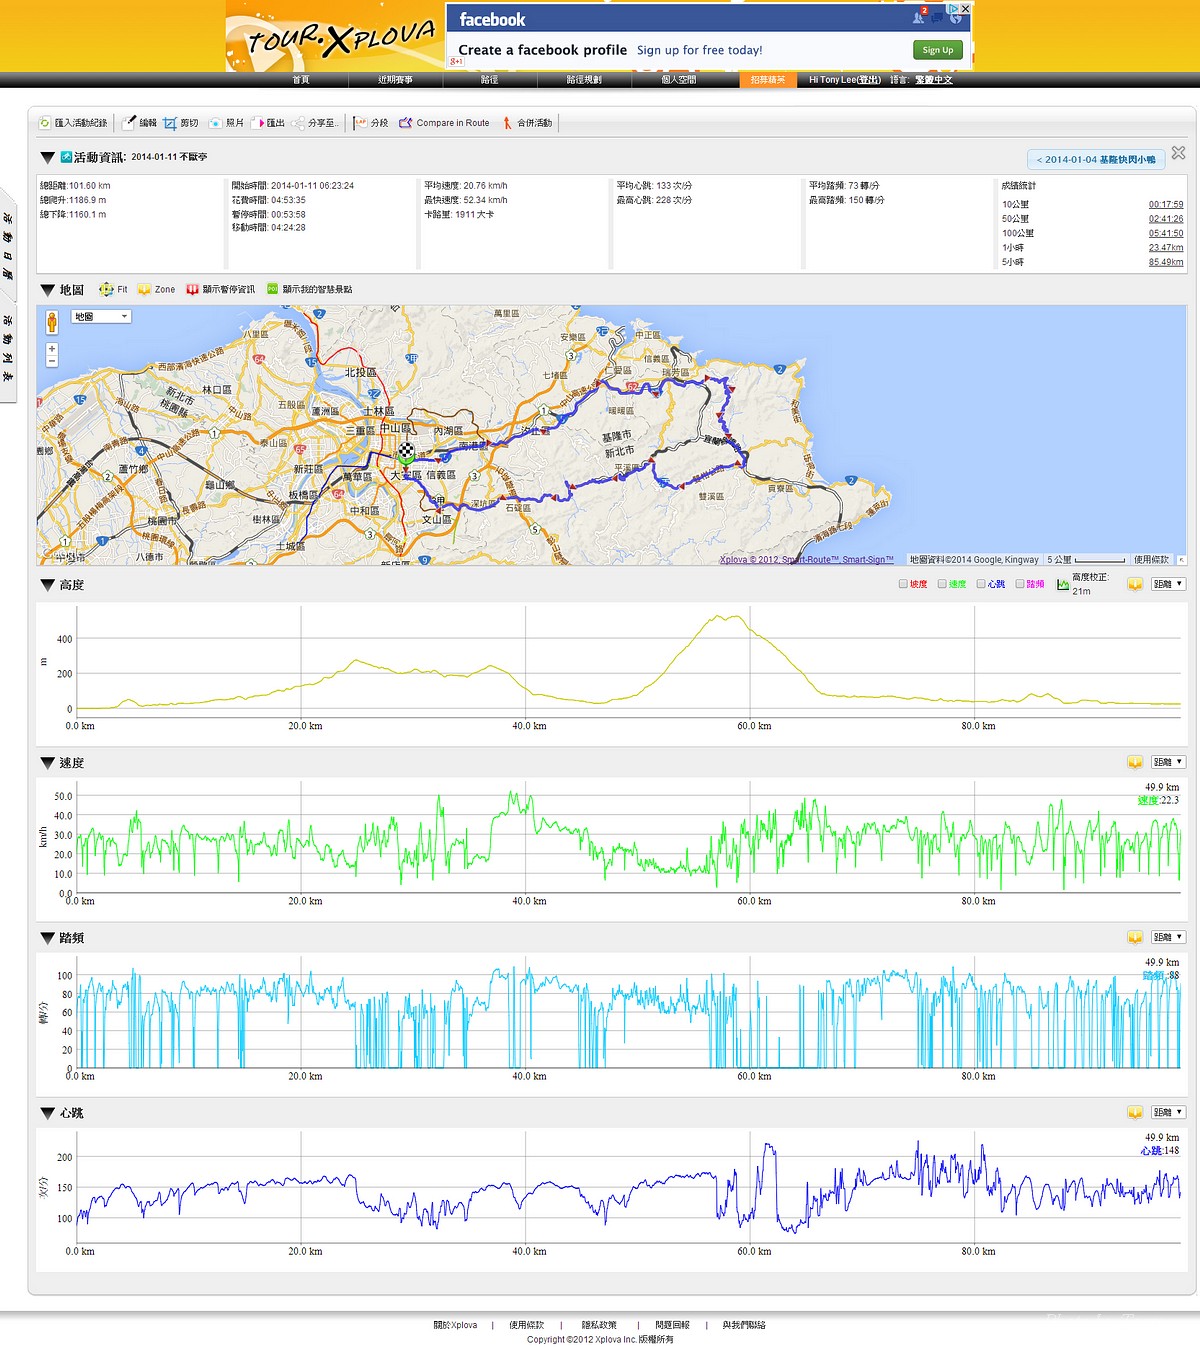Click the map zoom in plus control
The width and height of the screenshot is (1200, 1347).
pyautogui.click(x=52, y=349)
